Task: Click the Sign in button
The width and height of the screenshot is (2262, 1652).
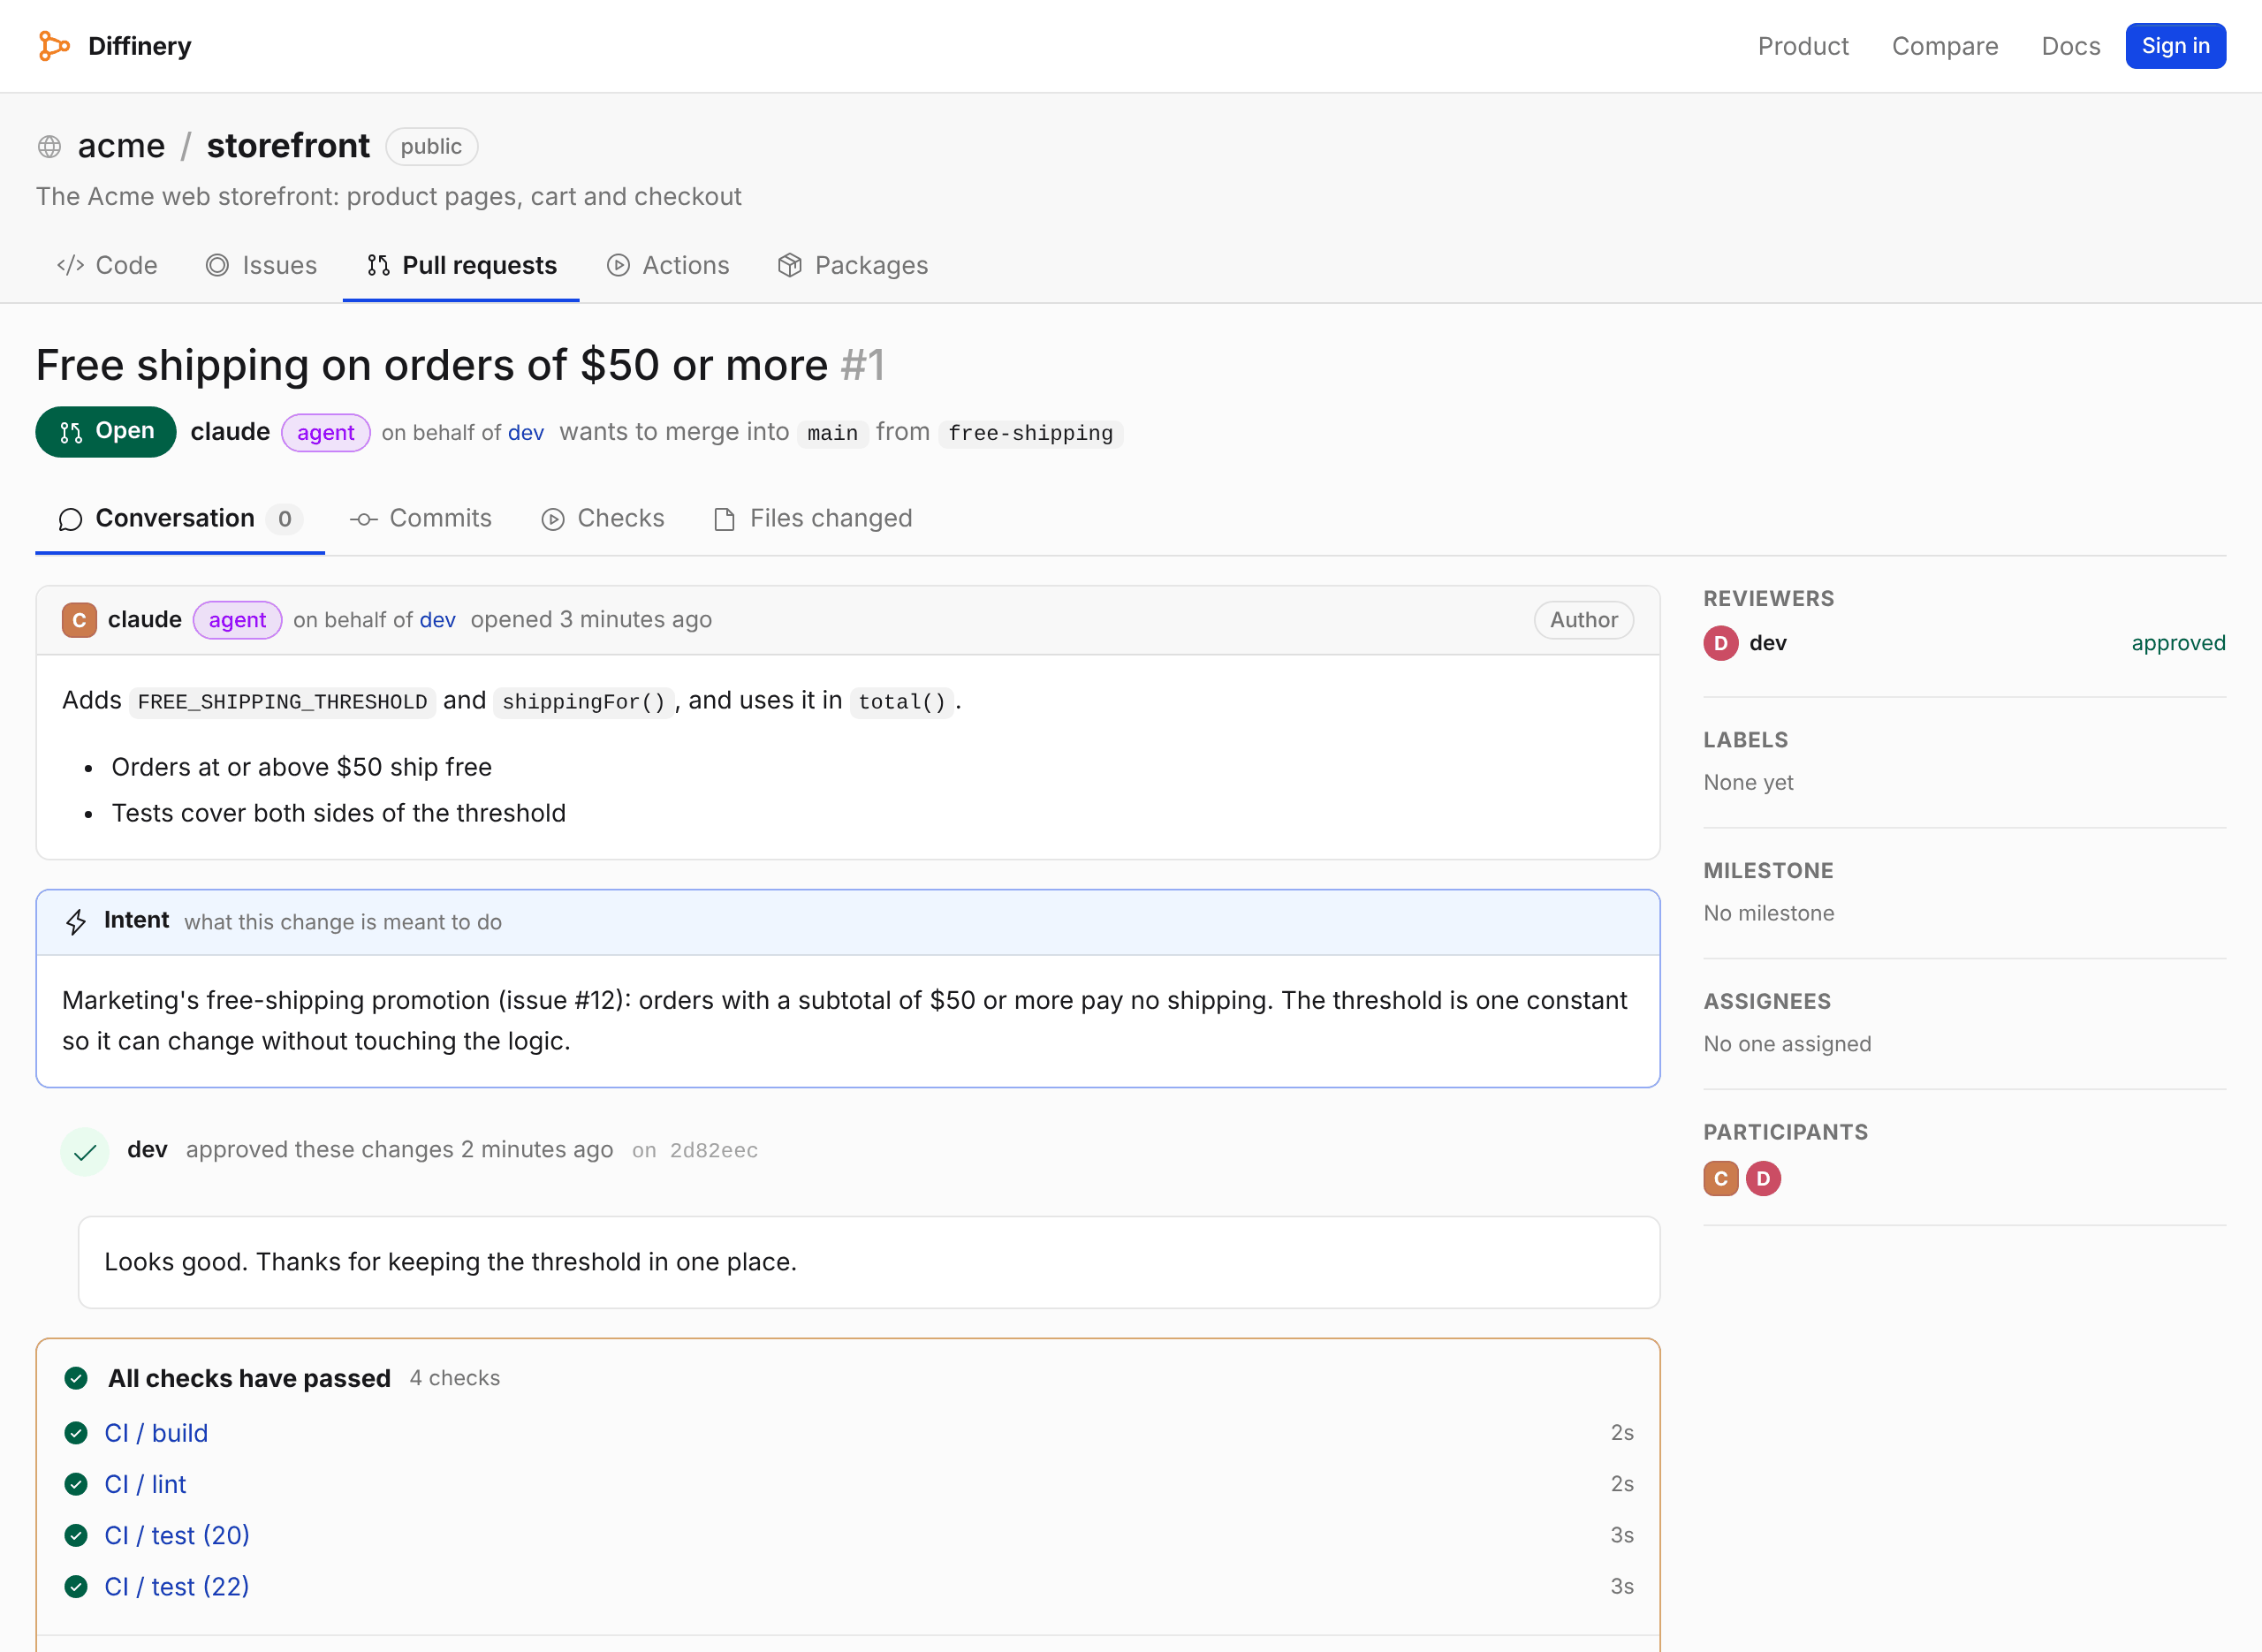Action: tap(2176, 46)
